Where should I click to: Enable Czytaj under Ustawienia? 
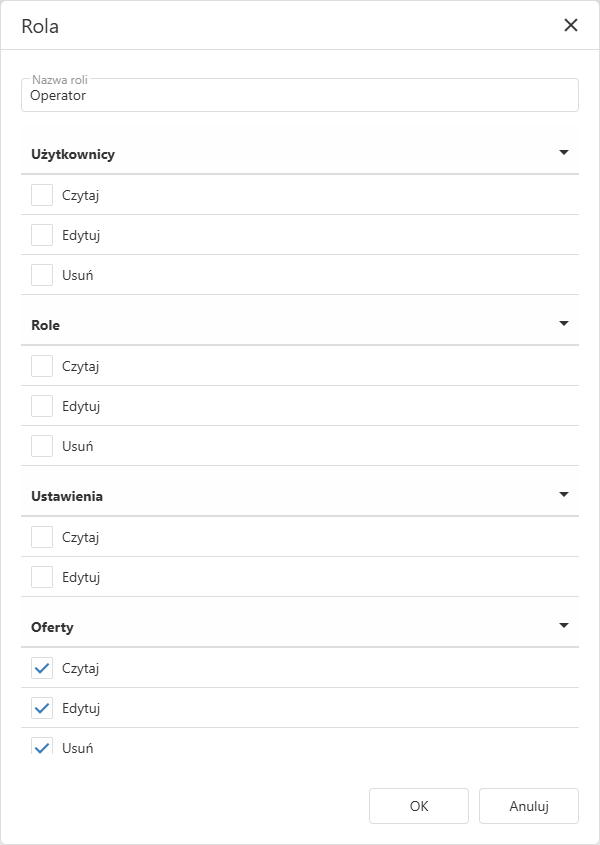pyautogui.click(x=42, y=537)
